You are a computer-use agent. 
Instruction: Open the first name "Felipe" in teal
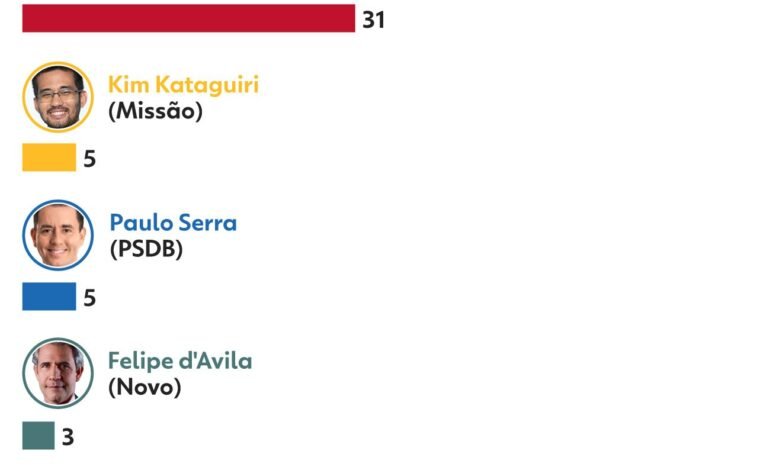pyautogui.click(x=142, y=361)
